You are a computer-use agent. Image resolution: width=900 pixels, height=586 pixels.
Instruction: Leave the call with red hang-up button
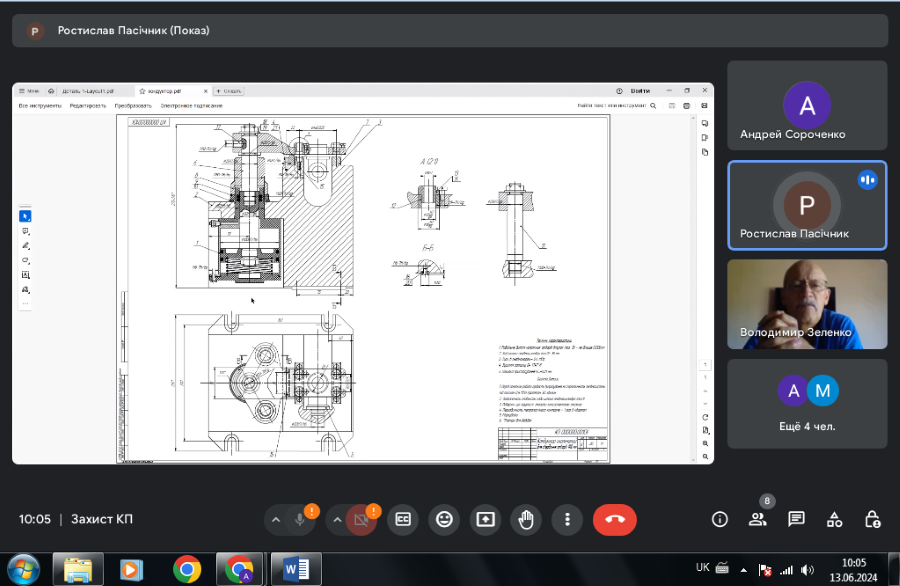point(614,519)
